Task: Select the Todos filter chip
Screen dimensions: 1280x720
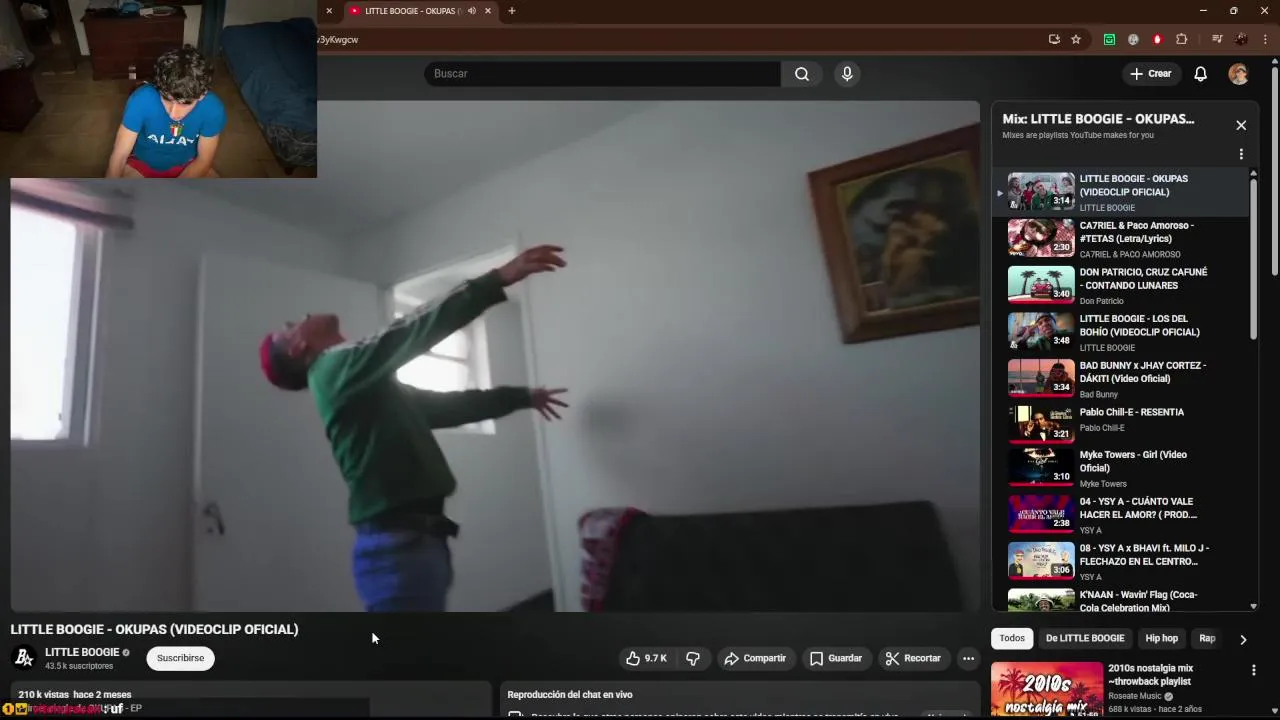Action: pyautogui.click(x=1012, y=638)
